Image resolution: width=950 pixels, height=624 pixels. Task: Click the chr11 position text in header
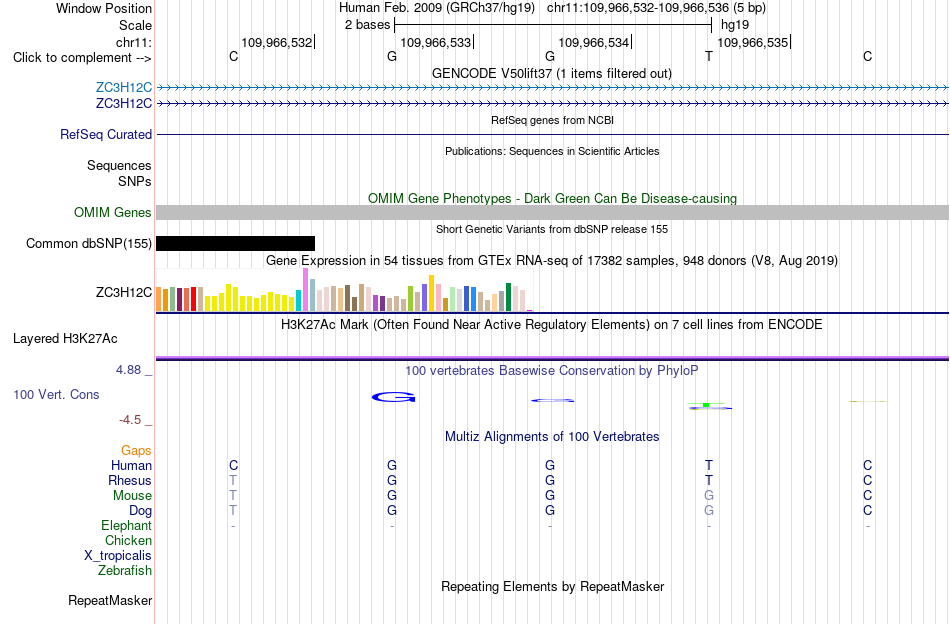click(656, 8)
